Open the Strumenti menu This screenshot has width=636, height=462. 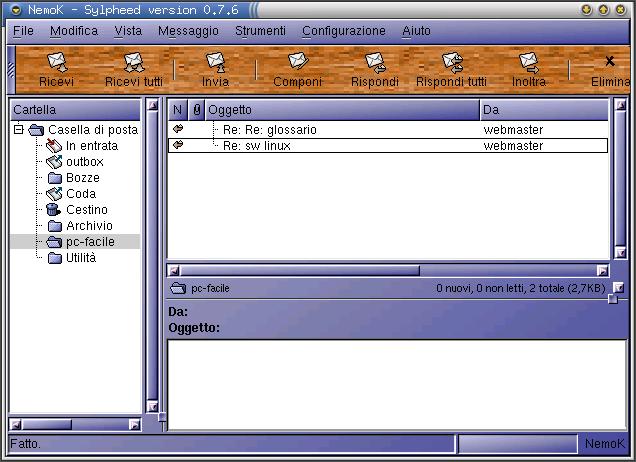click(260, 31)
